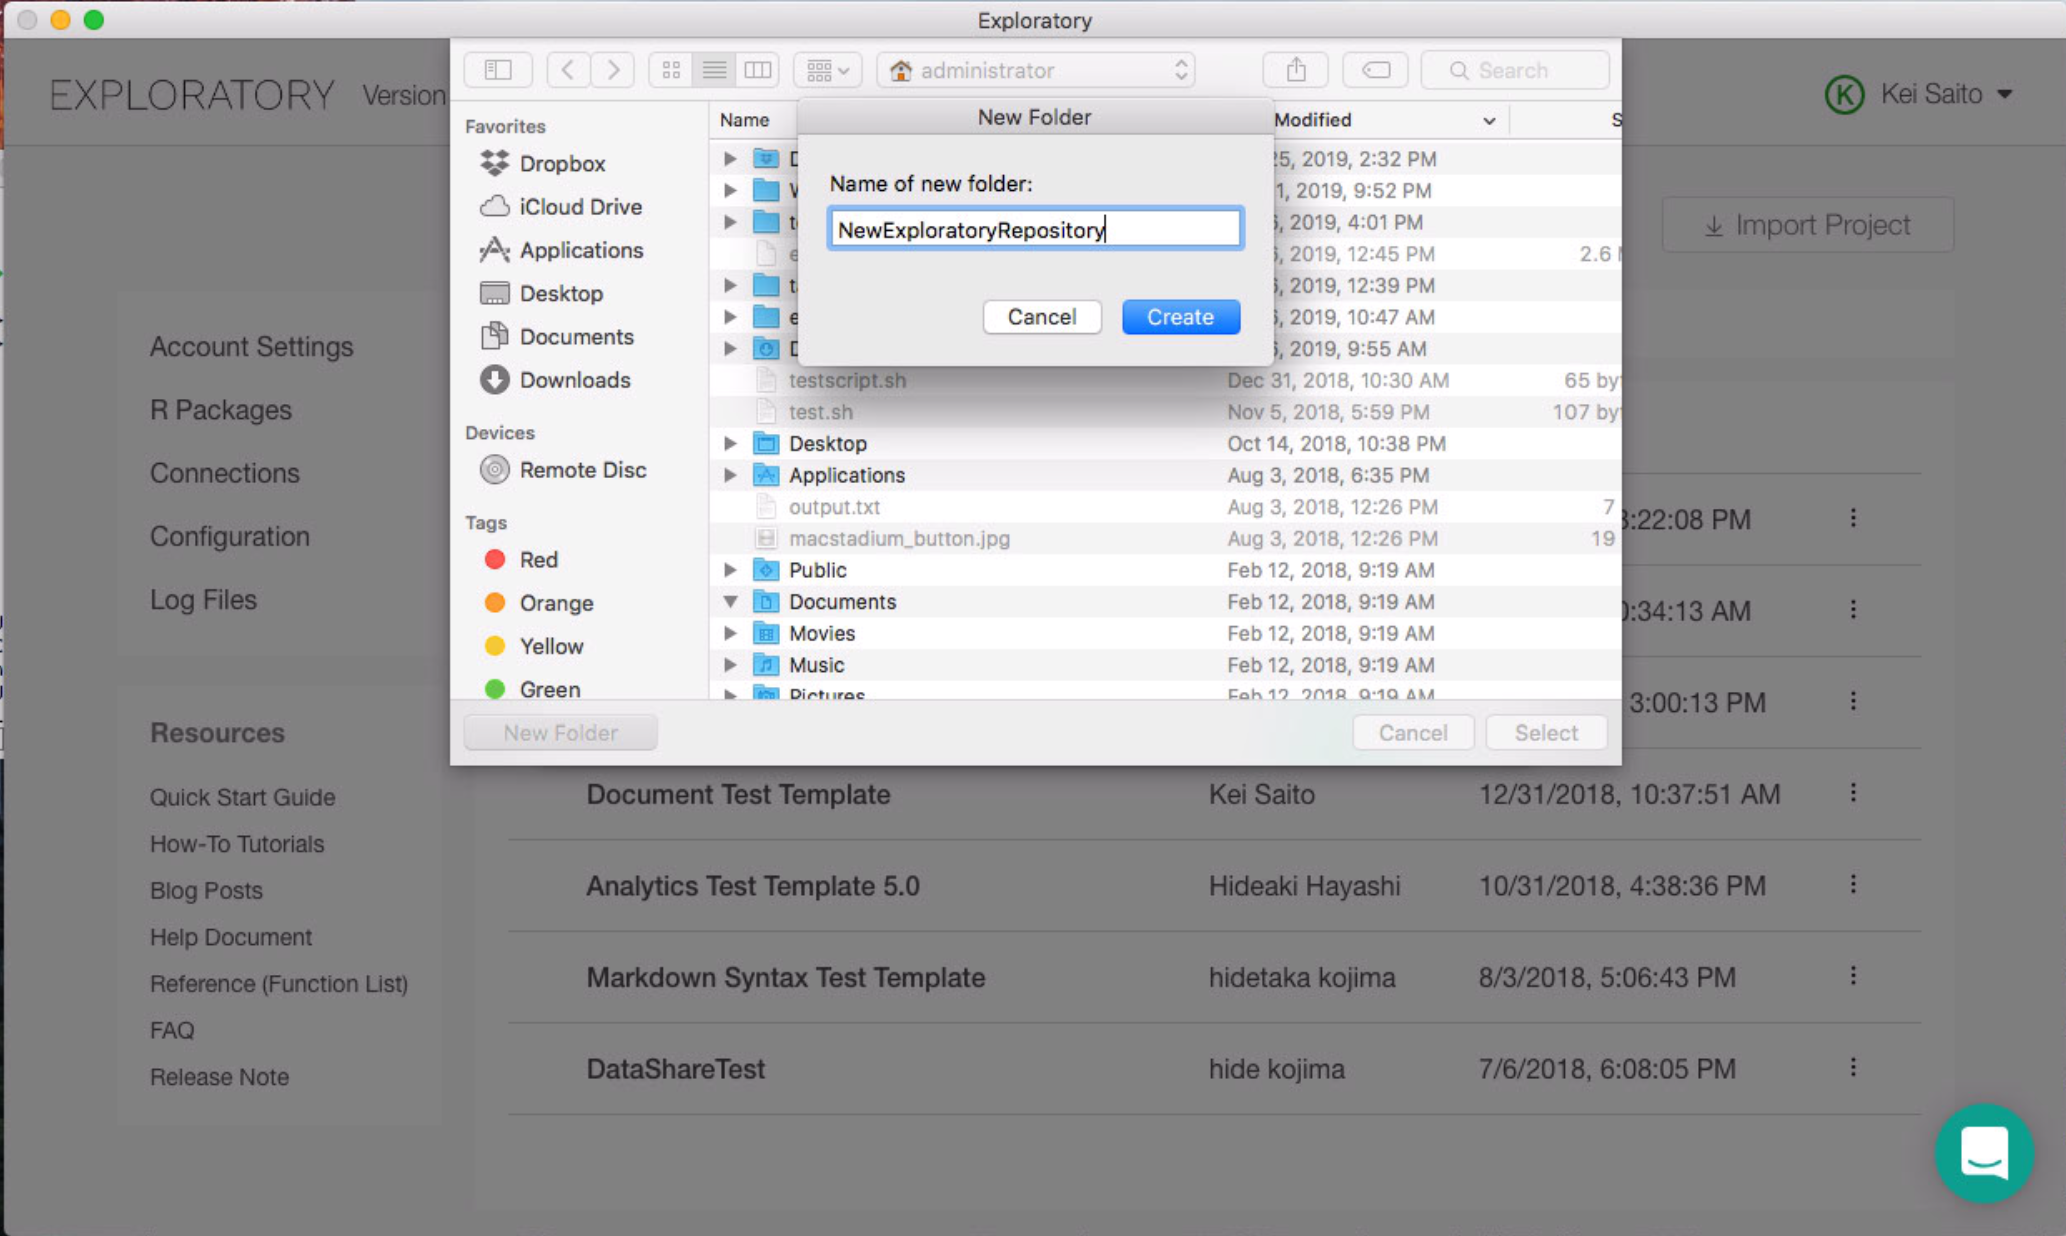This screenshot has width=2066, height=1236.
Task: Open Account Settings in Exploratory sidebar
Action: pos(251,346)
